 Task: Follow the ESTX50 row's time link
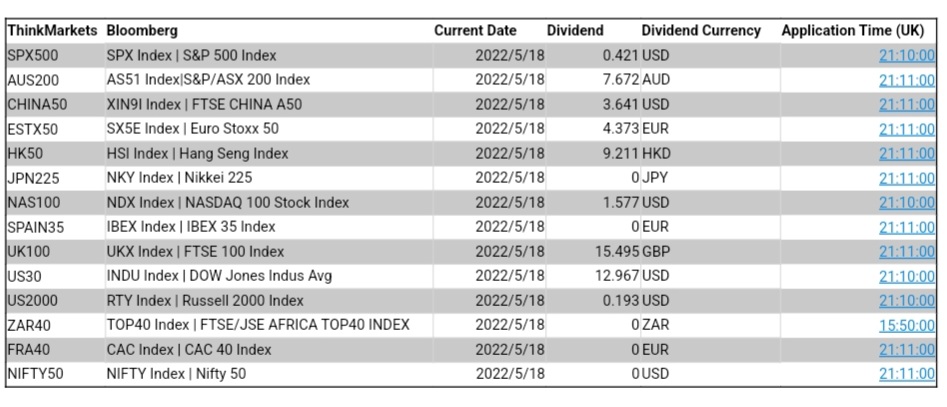(x=906, y=129)
